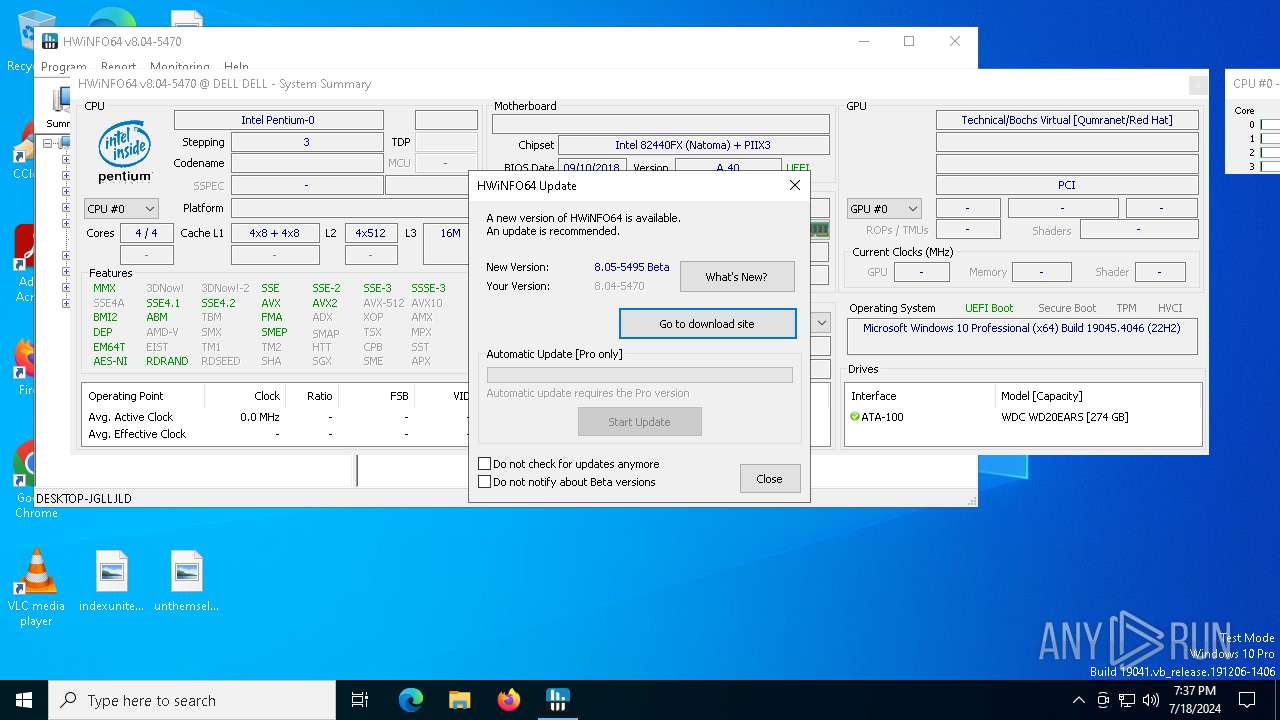Click the Core 3 usage bar in the CPU #0 window
The width and height of the screenshot is (1280, 720).
1270,166
